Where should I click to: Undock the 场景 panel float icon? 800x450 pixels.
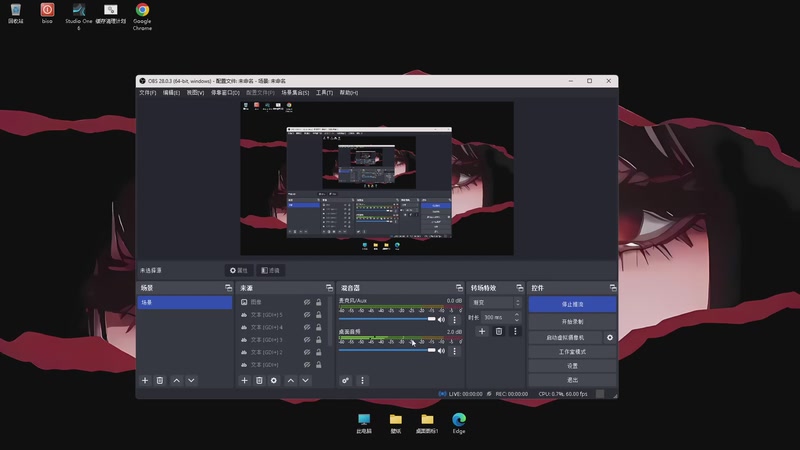click(x=228, y=288)
